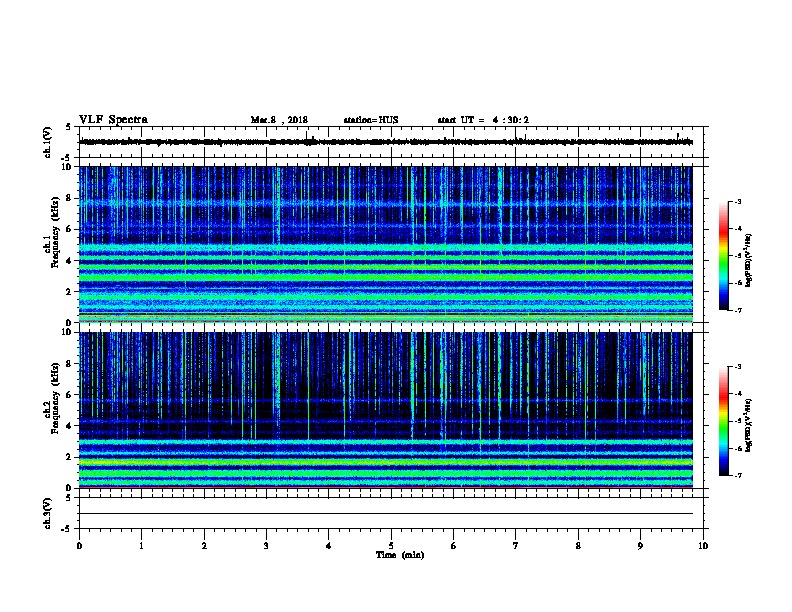Click the ch.2 colorbar log(PSD) label

coord(748,425)
